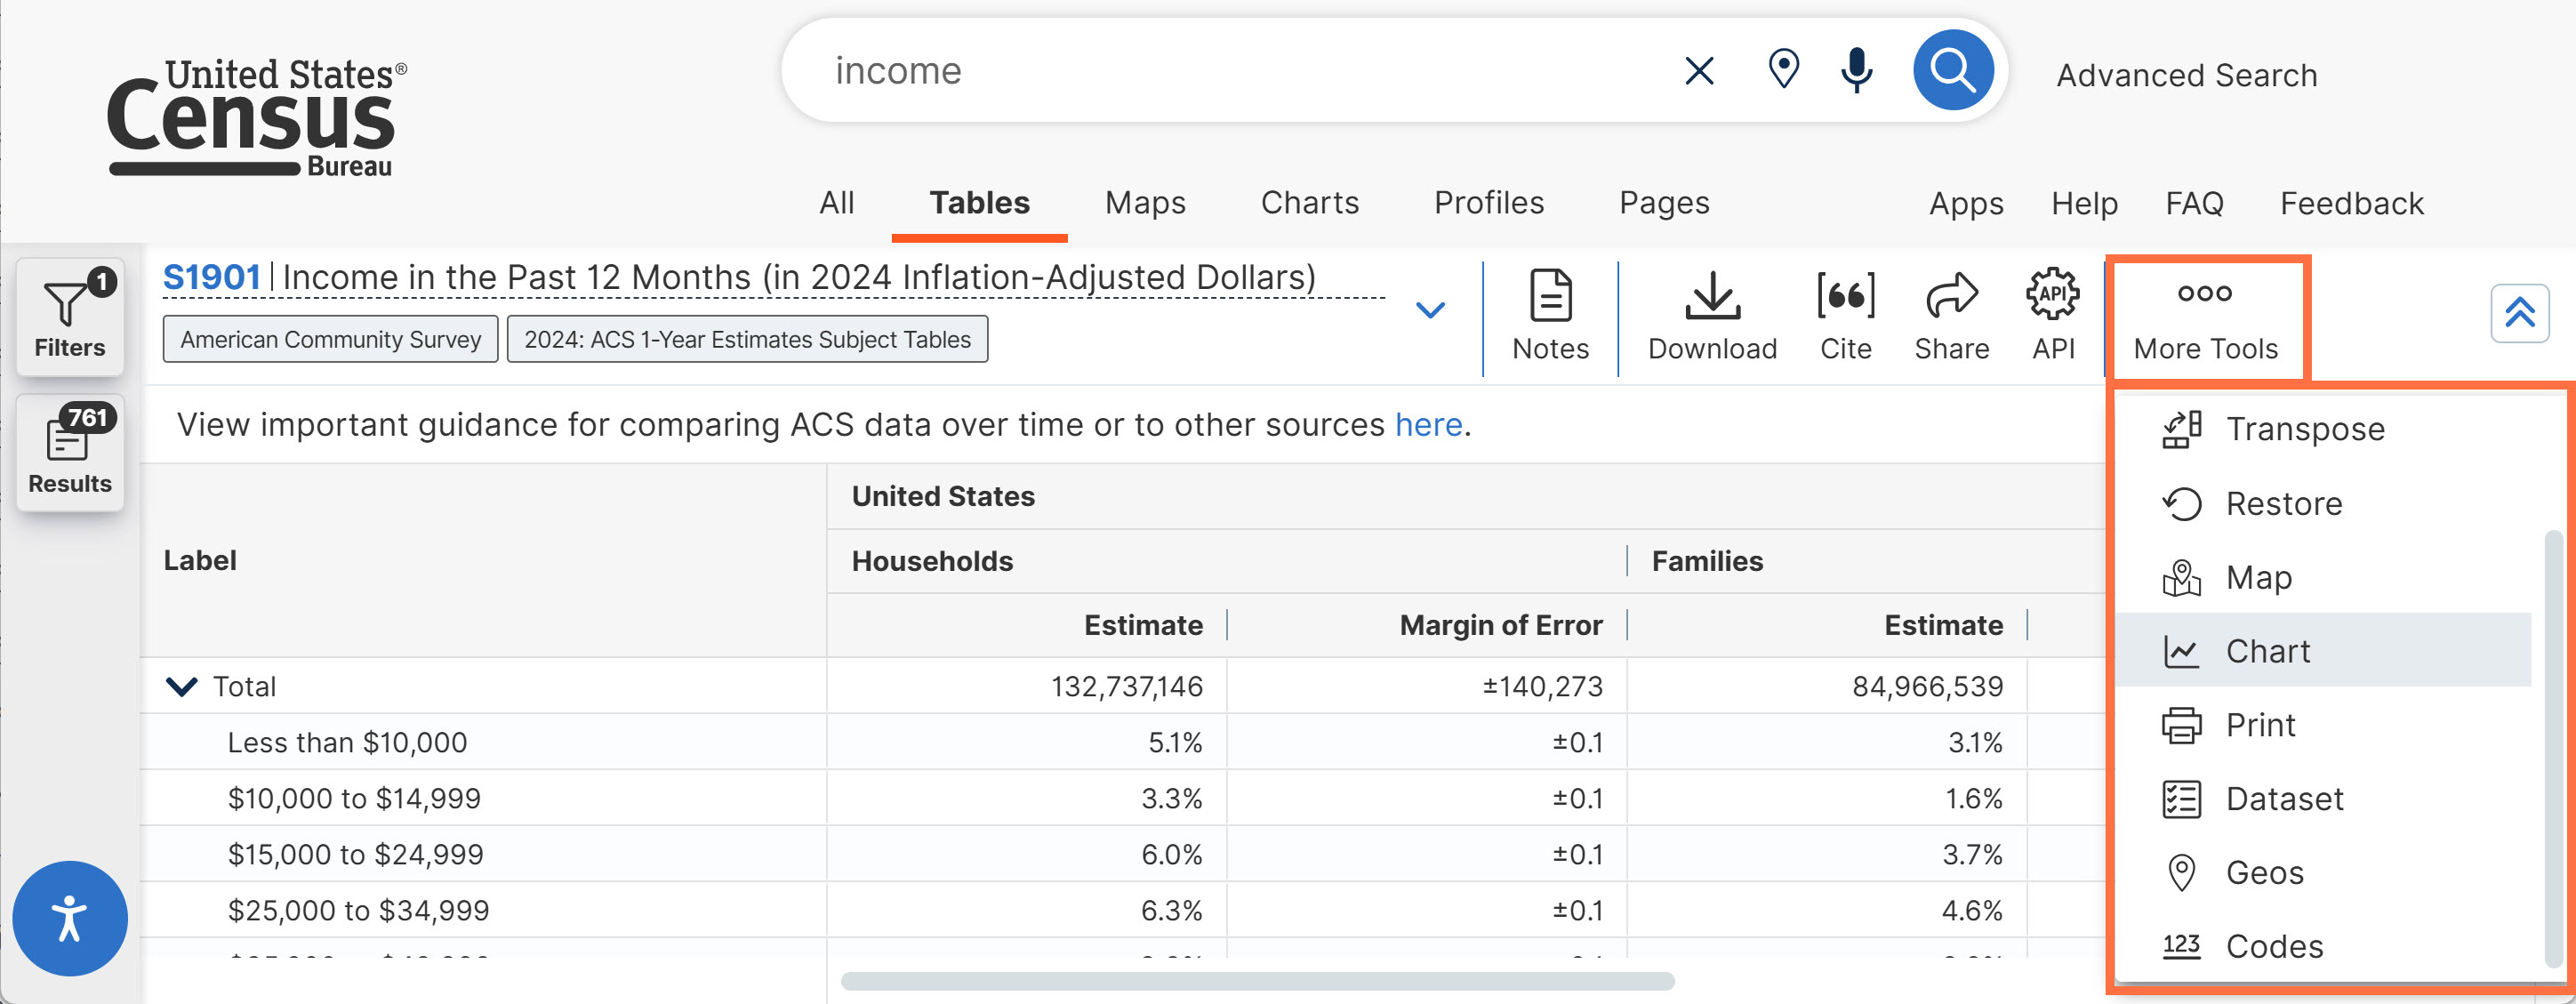2576x1004 pixels.
Task: Expand the table title dropdown chevron
Action: (x=1430, y=310)
